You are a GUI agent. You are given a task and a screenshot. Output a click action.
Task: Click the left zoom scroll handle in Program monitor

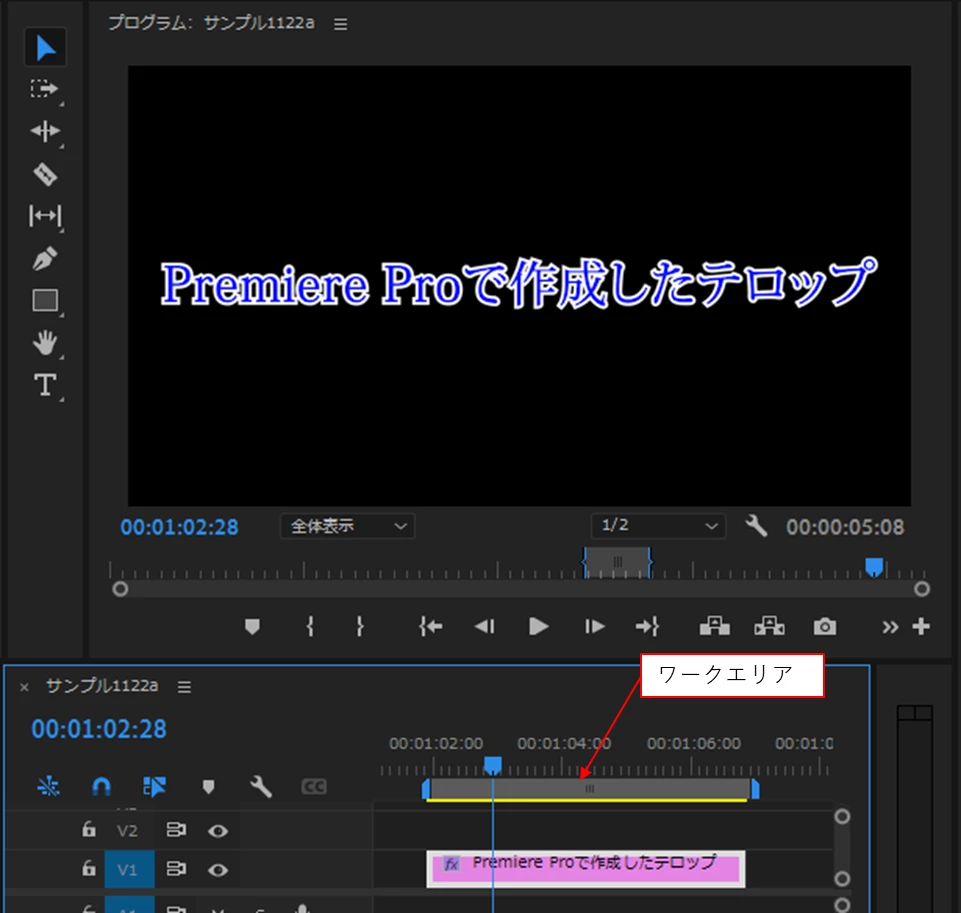coord(120,589)
